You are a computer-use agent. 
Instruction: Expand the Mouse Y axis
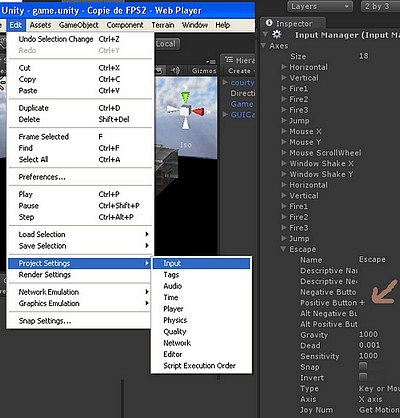point(284,142)
